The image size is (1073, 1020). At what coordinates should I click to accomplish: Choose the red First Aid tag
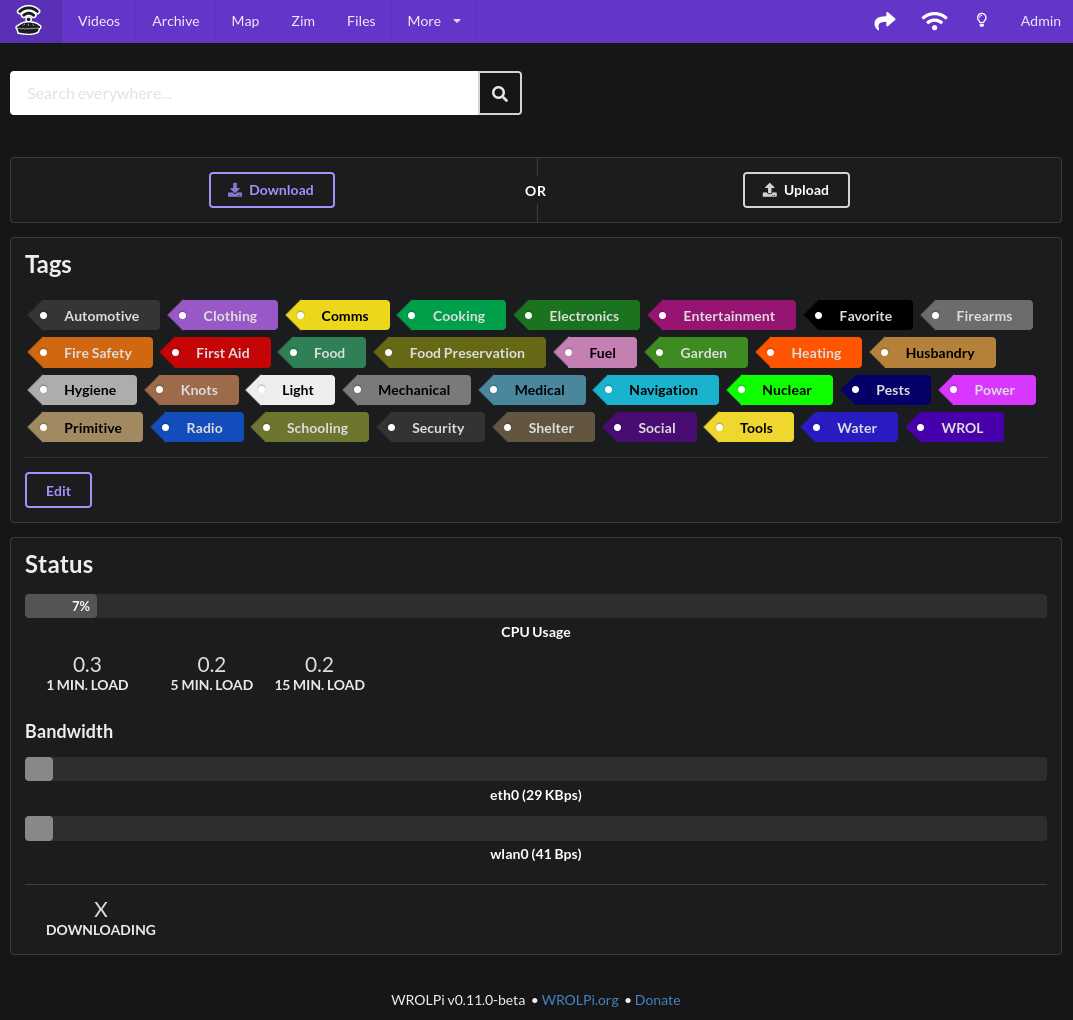tap(221, 353)
